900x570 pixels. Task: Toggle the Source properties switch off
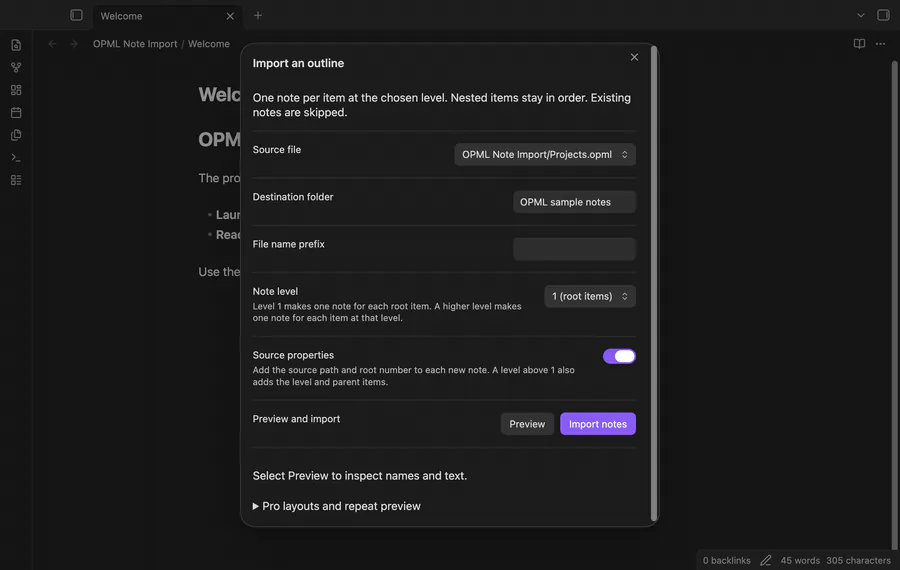[619, 356]
